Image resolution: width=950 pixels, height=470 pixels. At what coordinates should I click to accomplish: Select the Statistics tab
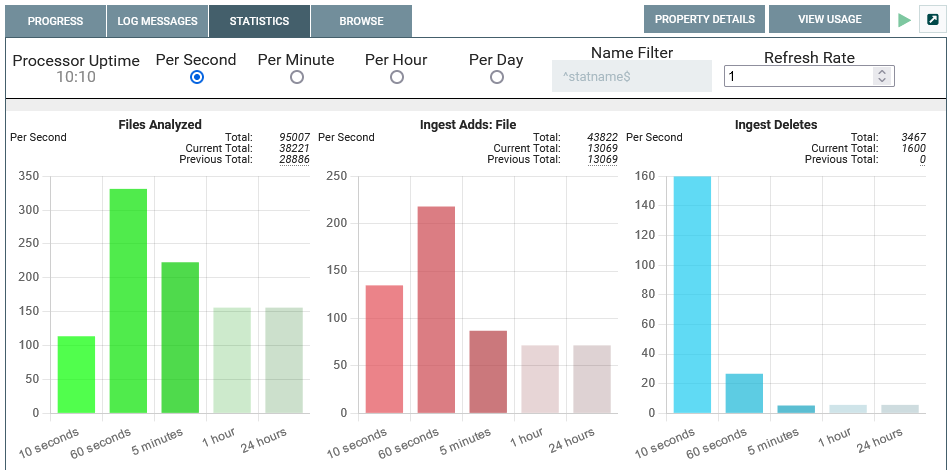point(259,21)
